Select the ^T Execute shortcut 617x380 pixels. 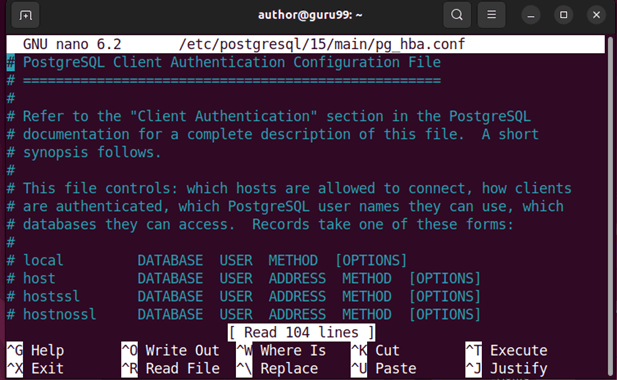(506, 350)
